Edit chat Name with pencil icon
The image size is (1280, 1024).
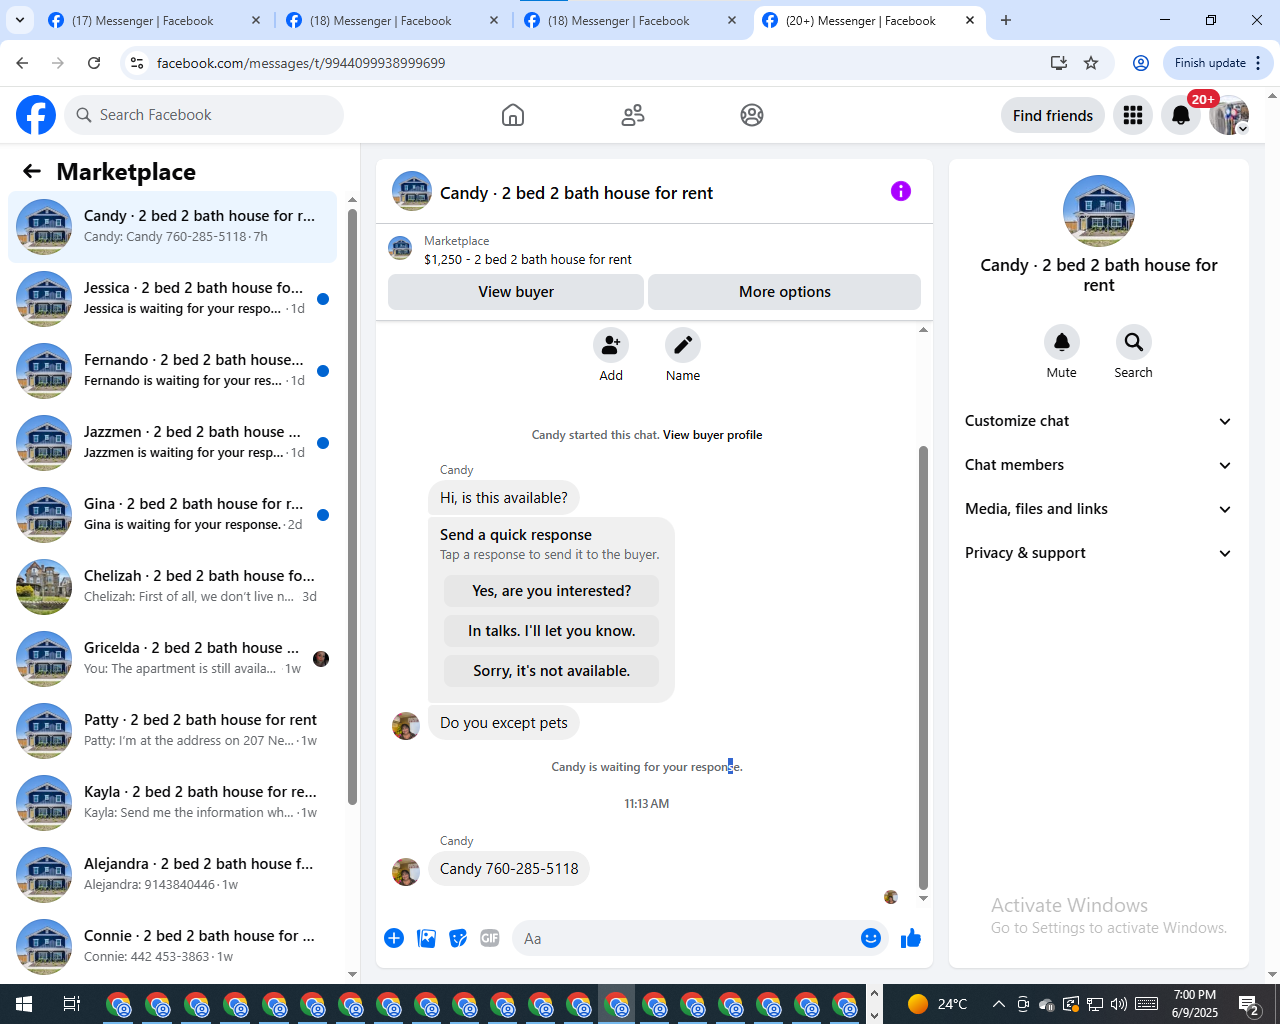click(683, 345)
